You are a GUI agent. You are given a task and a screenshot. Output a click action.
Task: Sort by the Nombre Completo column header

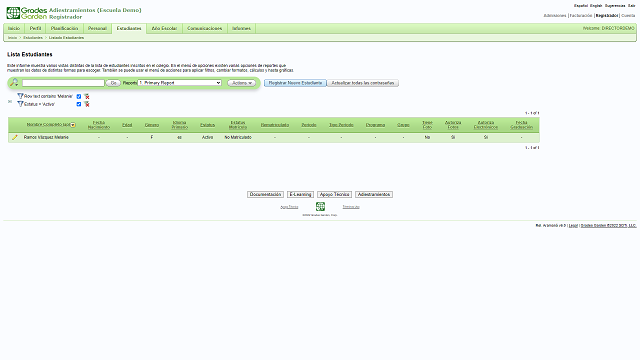(48, 124)
